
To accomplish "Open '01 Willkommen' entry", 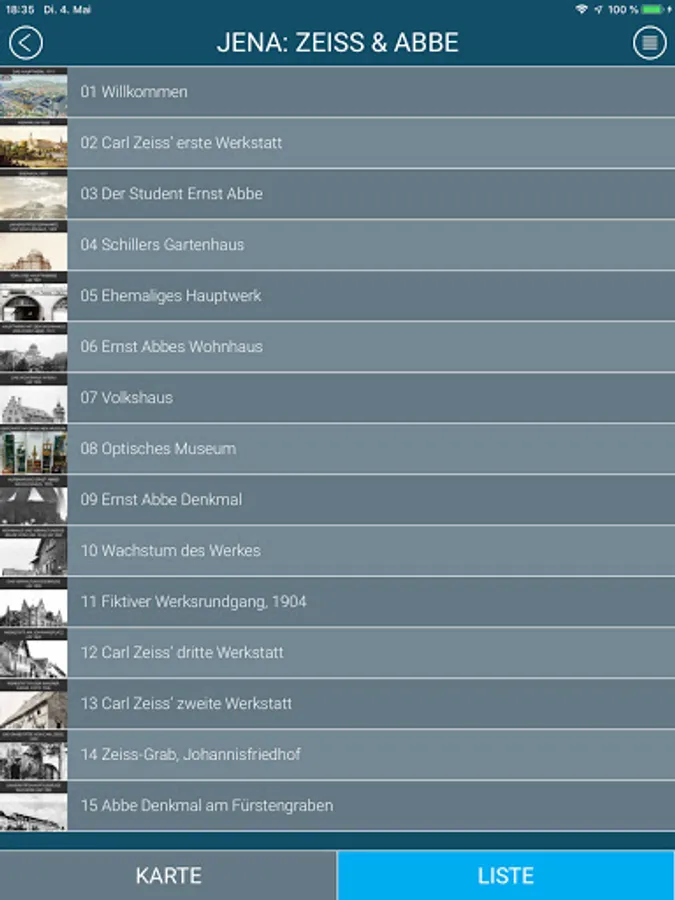I will tap(338, 92).
